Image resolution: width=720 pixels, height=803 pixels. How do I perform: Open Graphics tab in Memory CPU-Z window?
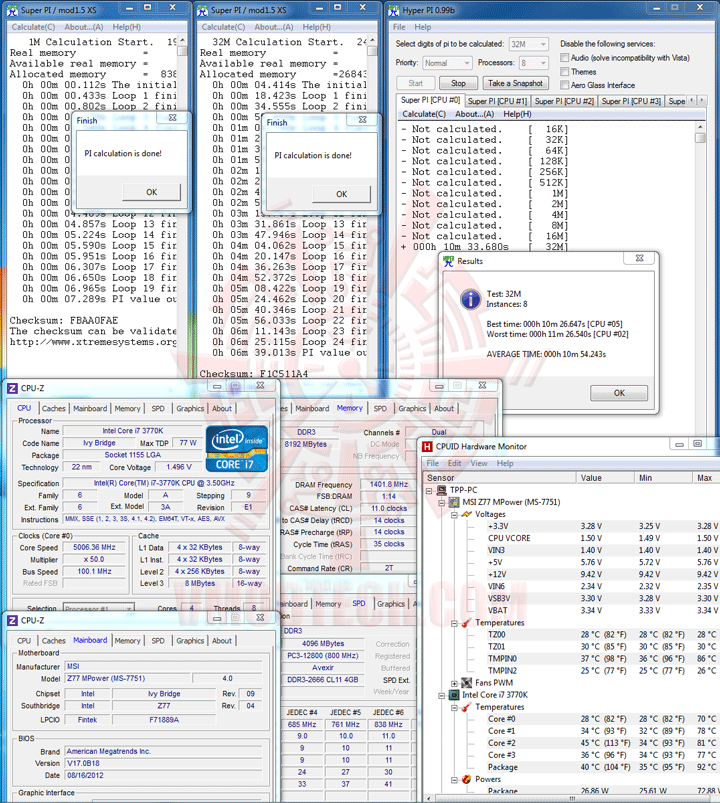412,408
